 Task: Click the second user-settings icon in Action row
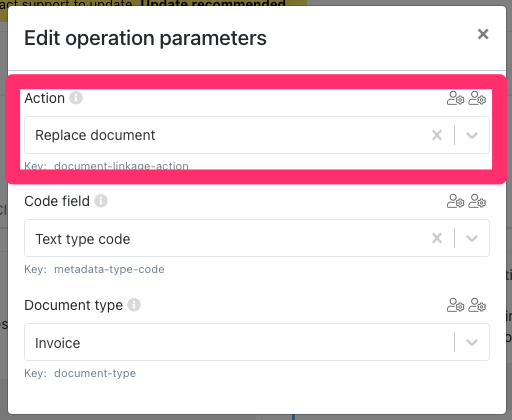(477, 98)
